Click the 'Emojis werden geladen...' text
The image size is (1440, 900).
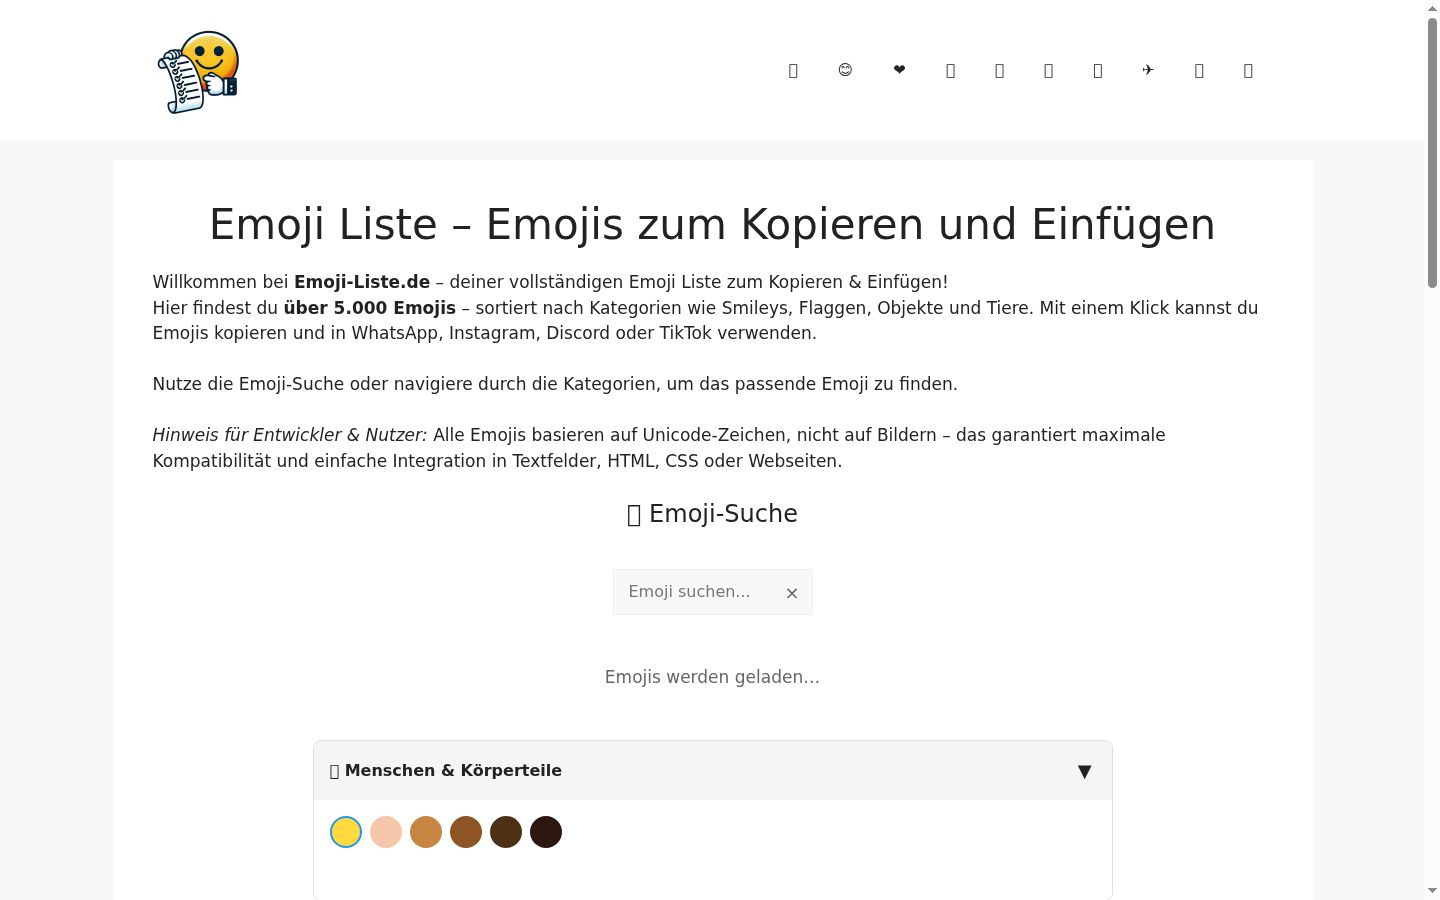click(x=712, y=677)
